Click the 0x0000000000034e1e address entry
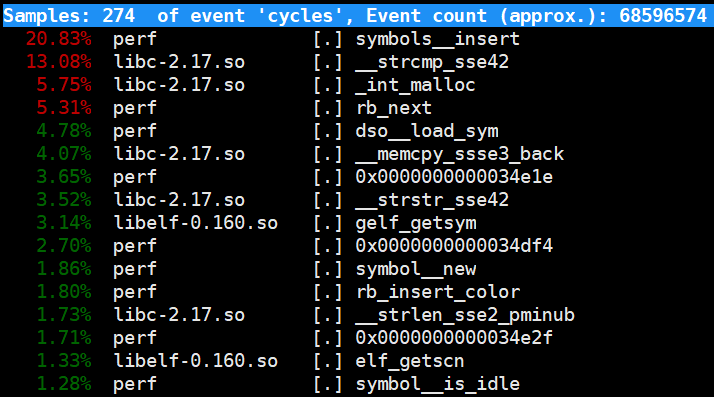714x397 pixels. 454,177
